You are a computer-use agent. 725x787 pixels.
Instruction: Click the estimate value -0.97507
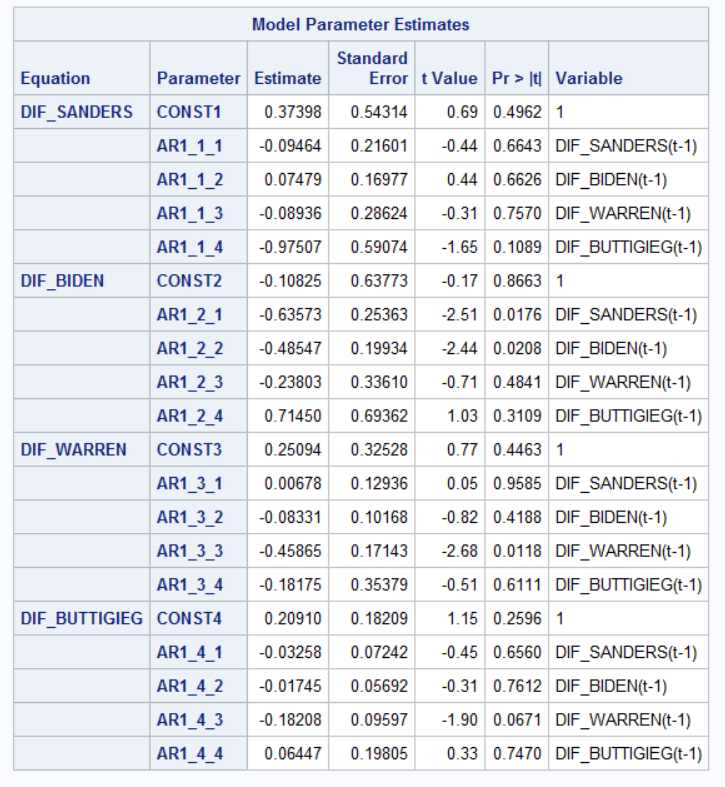[x=290, y=247]
